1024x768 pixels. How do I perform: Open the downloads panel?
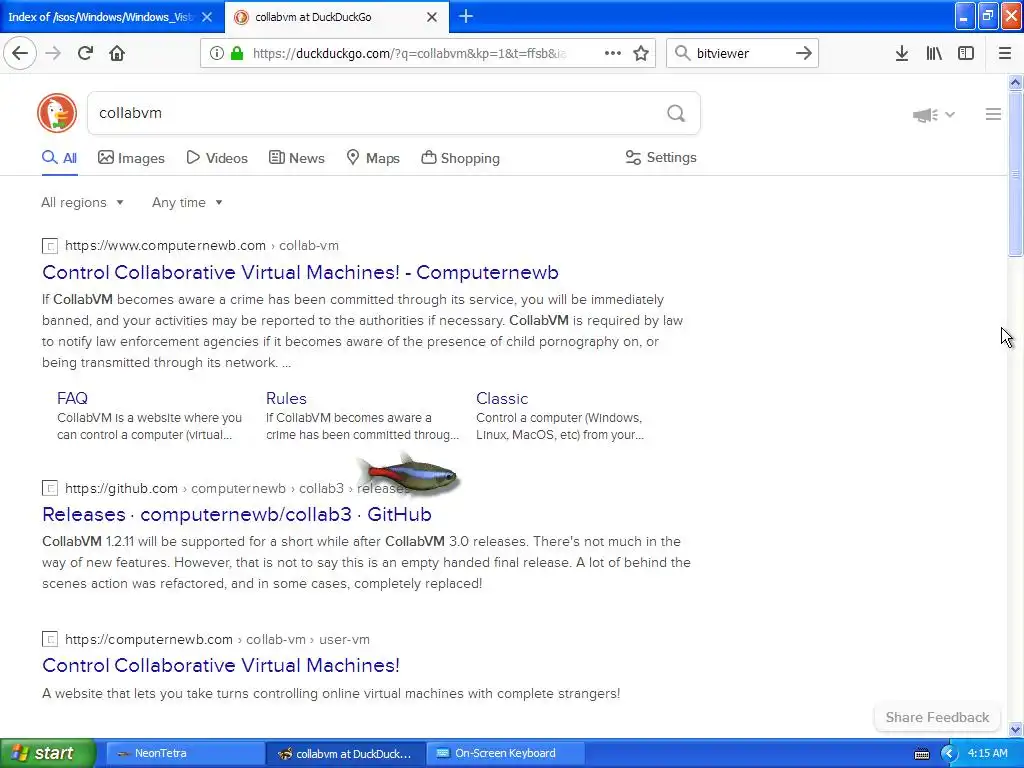tap(901, 53)
